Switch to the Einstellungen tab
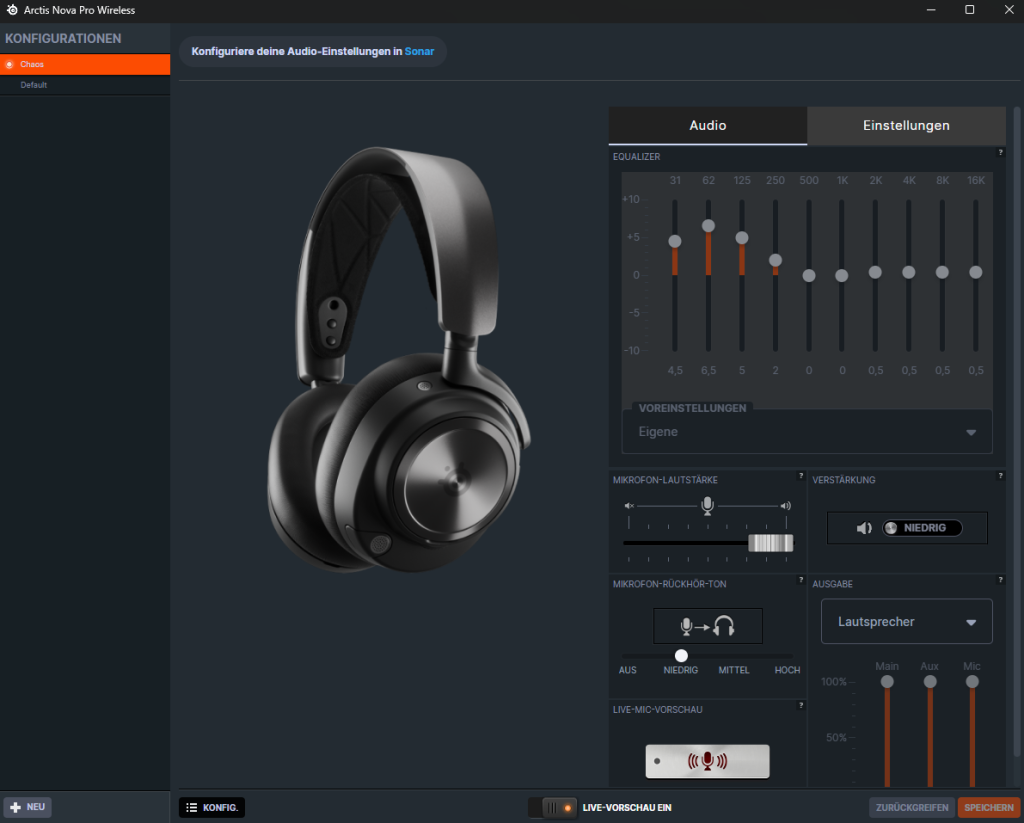 [906, 126]
